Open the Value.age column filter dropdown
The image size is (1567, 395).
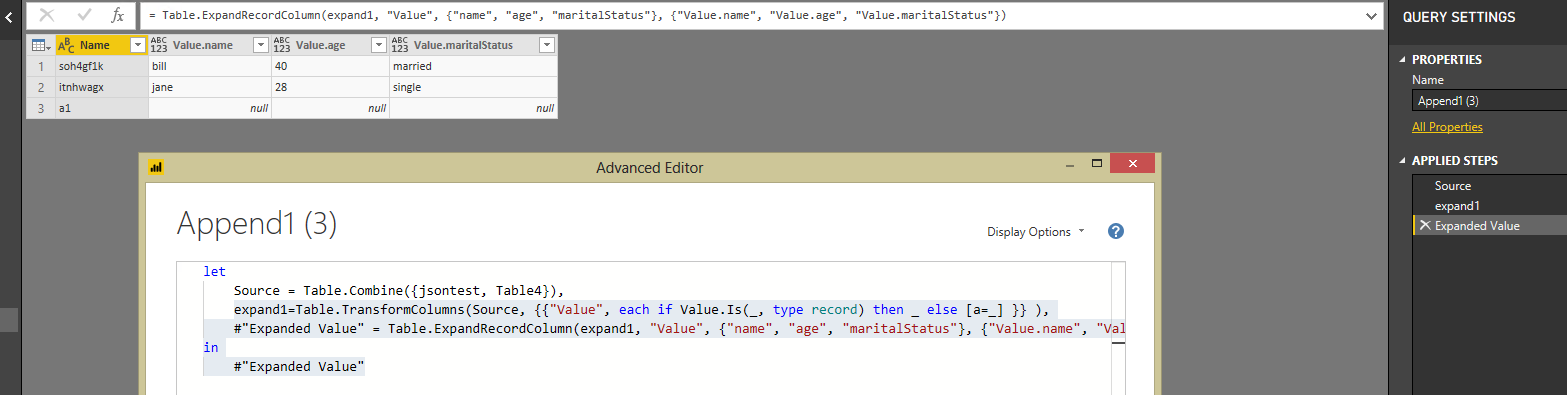coord(379,45)
